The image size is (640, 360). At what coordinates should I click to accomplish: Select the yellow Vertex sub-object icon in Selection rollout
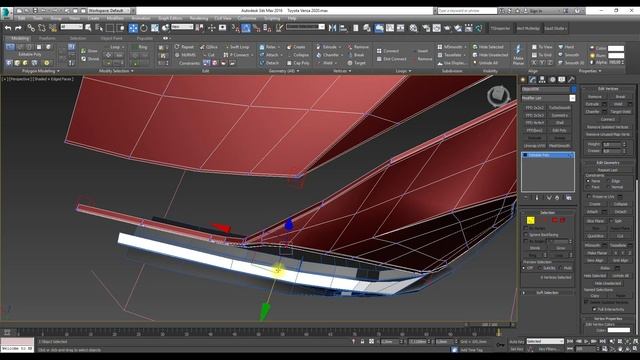(x=530, y=220)
